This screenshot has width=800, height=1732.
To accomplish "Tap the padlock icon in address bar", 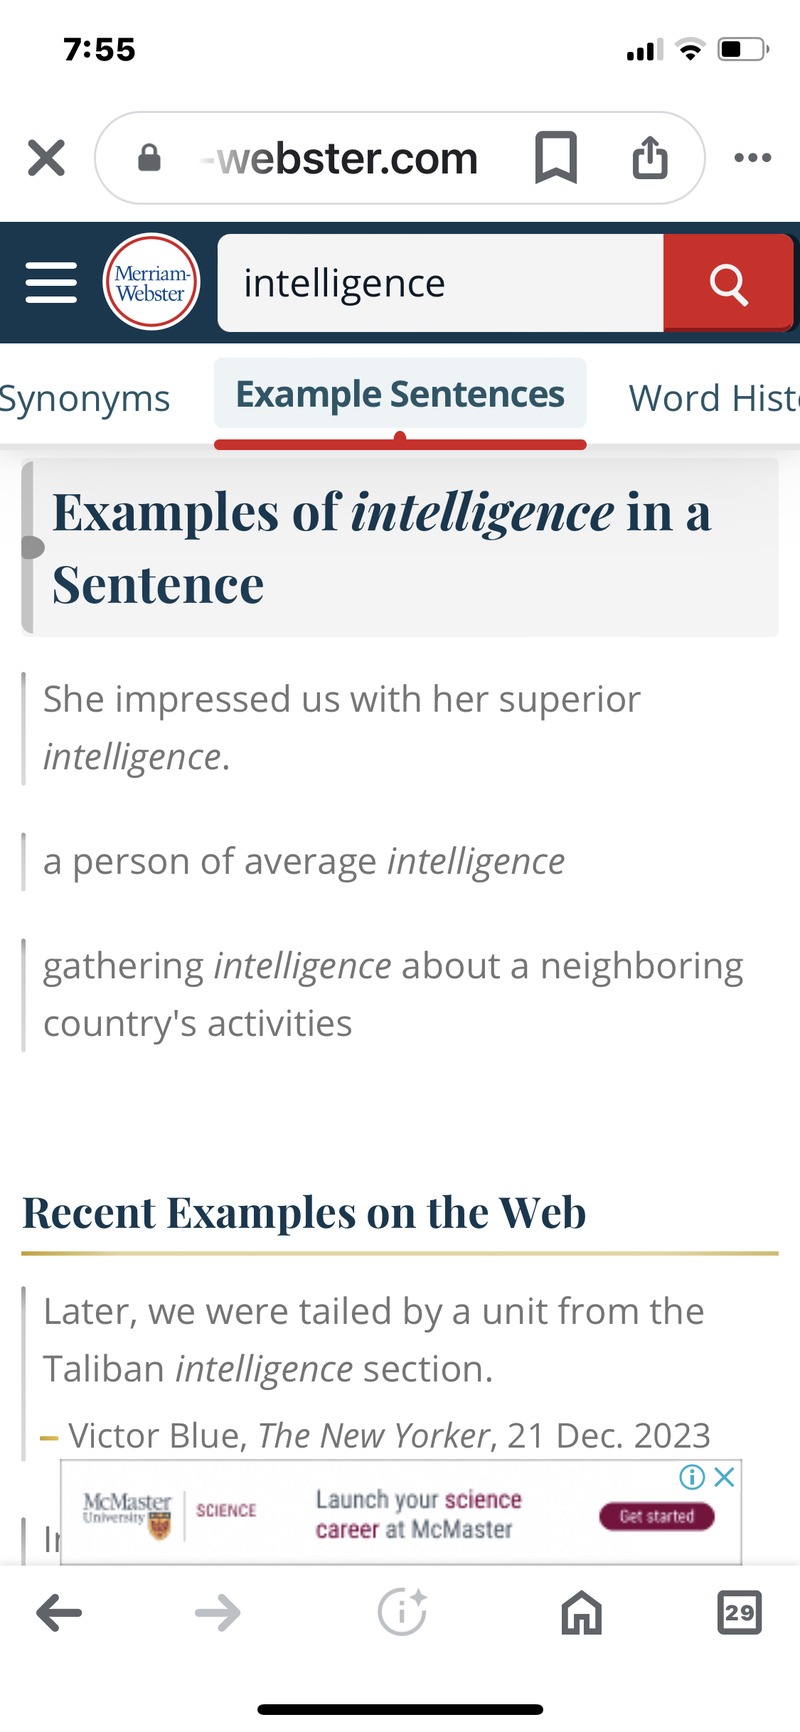I will (x=148, y=157).
